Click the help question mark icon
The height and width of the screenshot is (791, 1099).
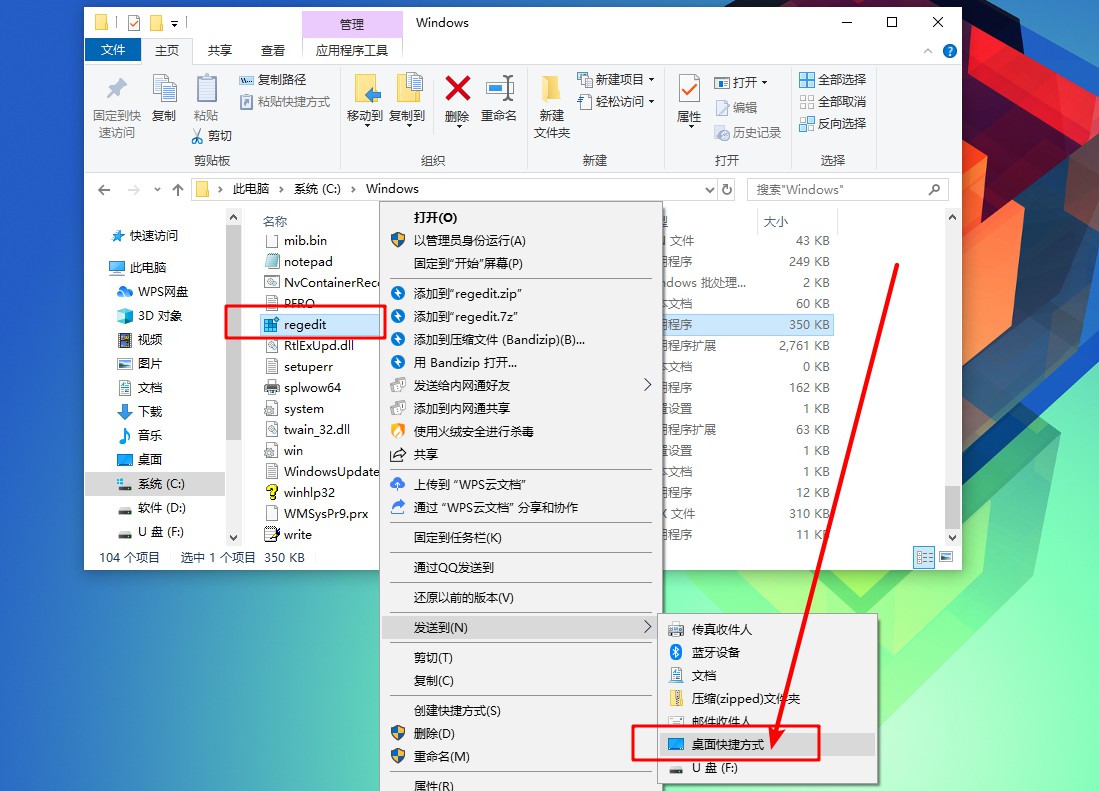(949, 51)
